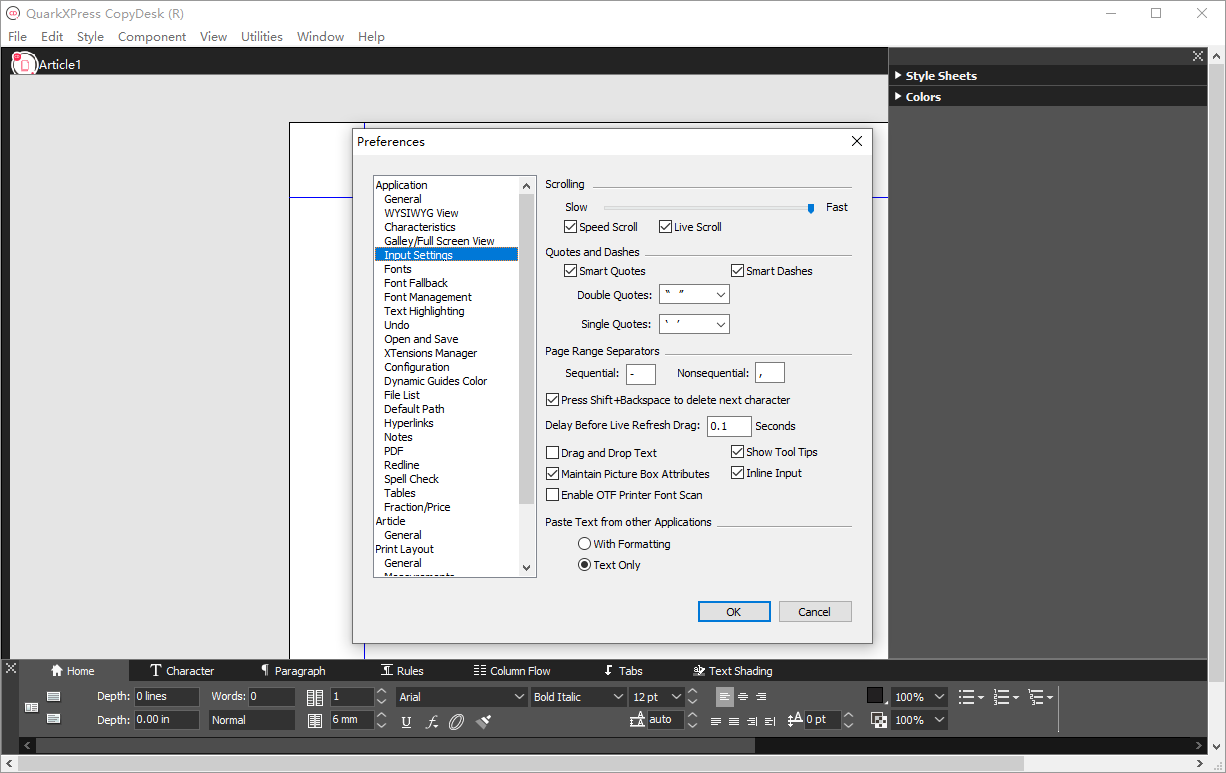1226x773 pixels.
Task: Enable Drag and Drop Text
Action: (x=552, y=453)
